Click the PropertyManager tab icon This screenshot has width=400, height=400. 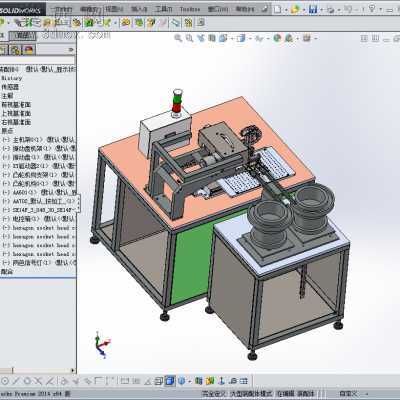(x=3, y=50)
